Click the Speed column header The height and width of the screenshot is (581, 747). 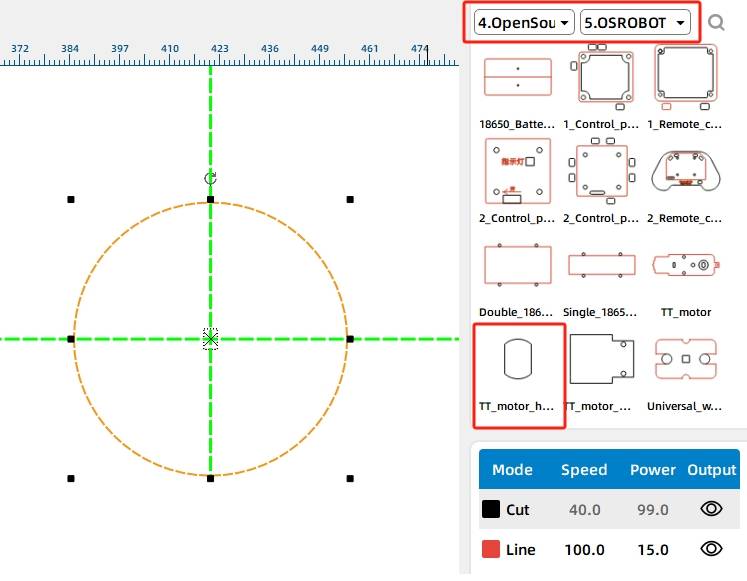pos(584,470)
